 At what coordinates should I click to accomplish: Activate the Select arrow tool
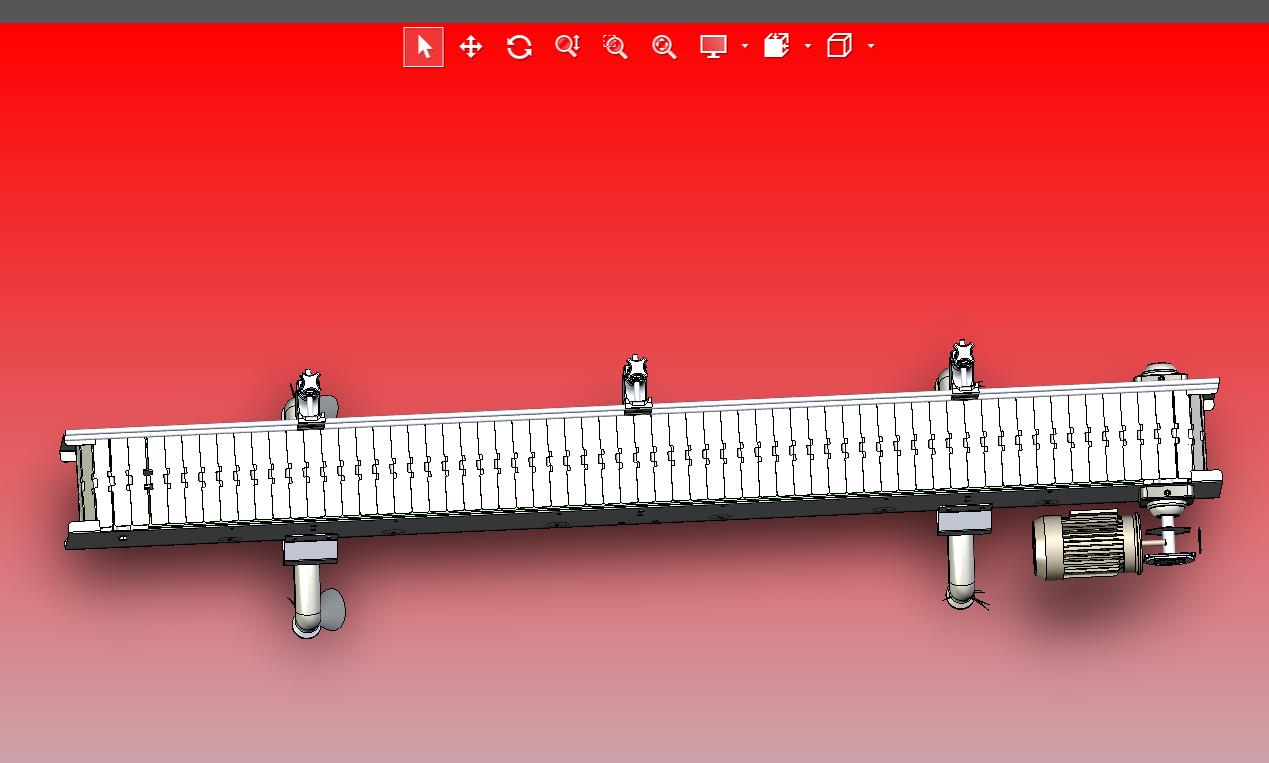click(423, 47)
